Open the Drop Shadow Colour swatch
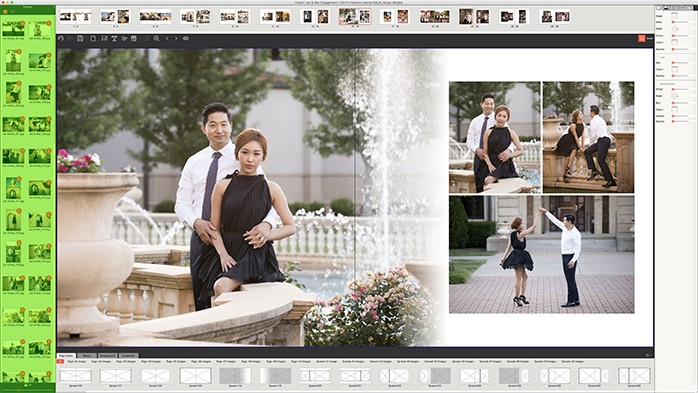The image size is (698, 393). [x=674, y=109]
